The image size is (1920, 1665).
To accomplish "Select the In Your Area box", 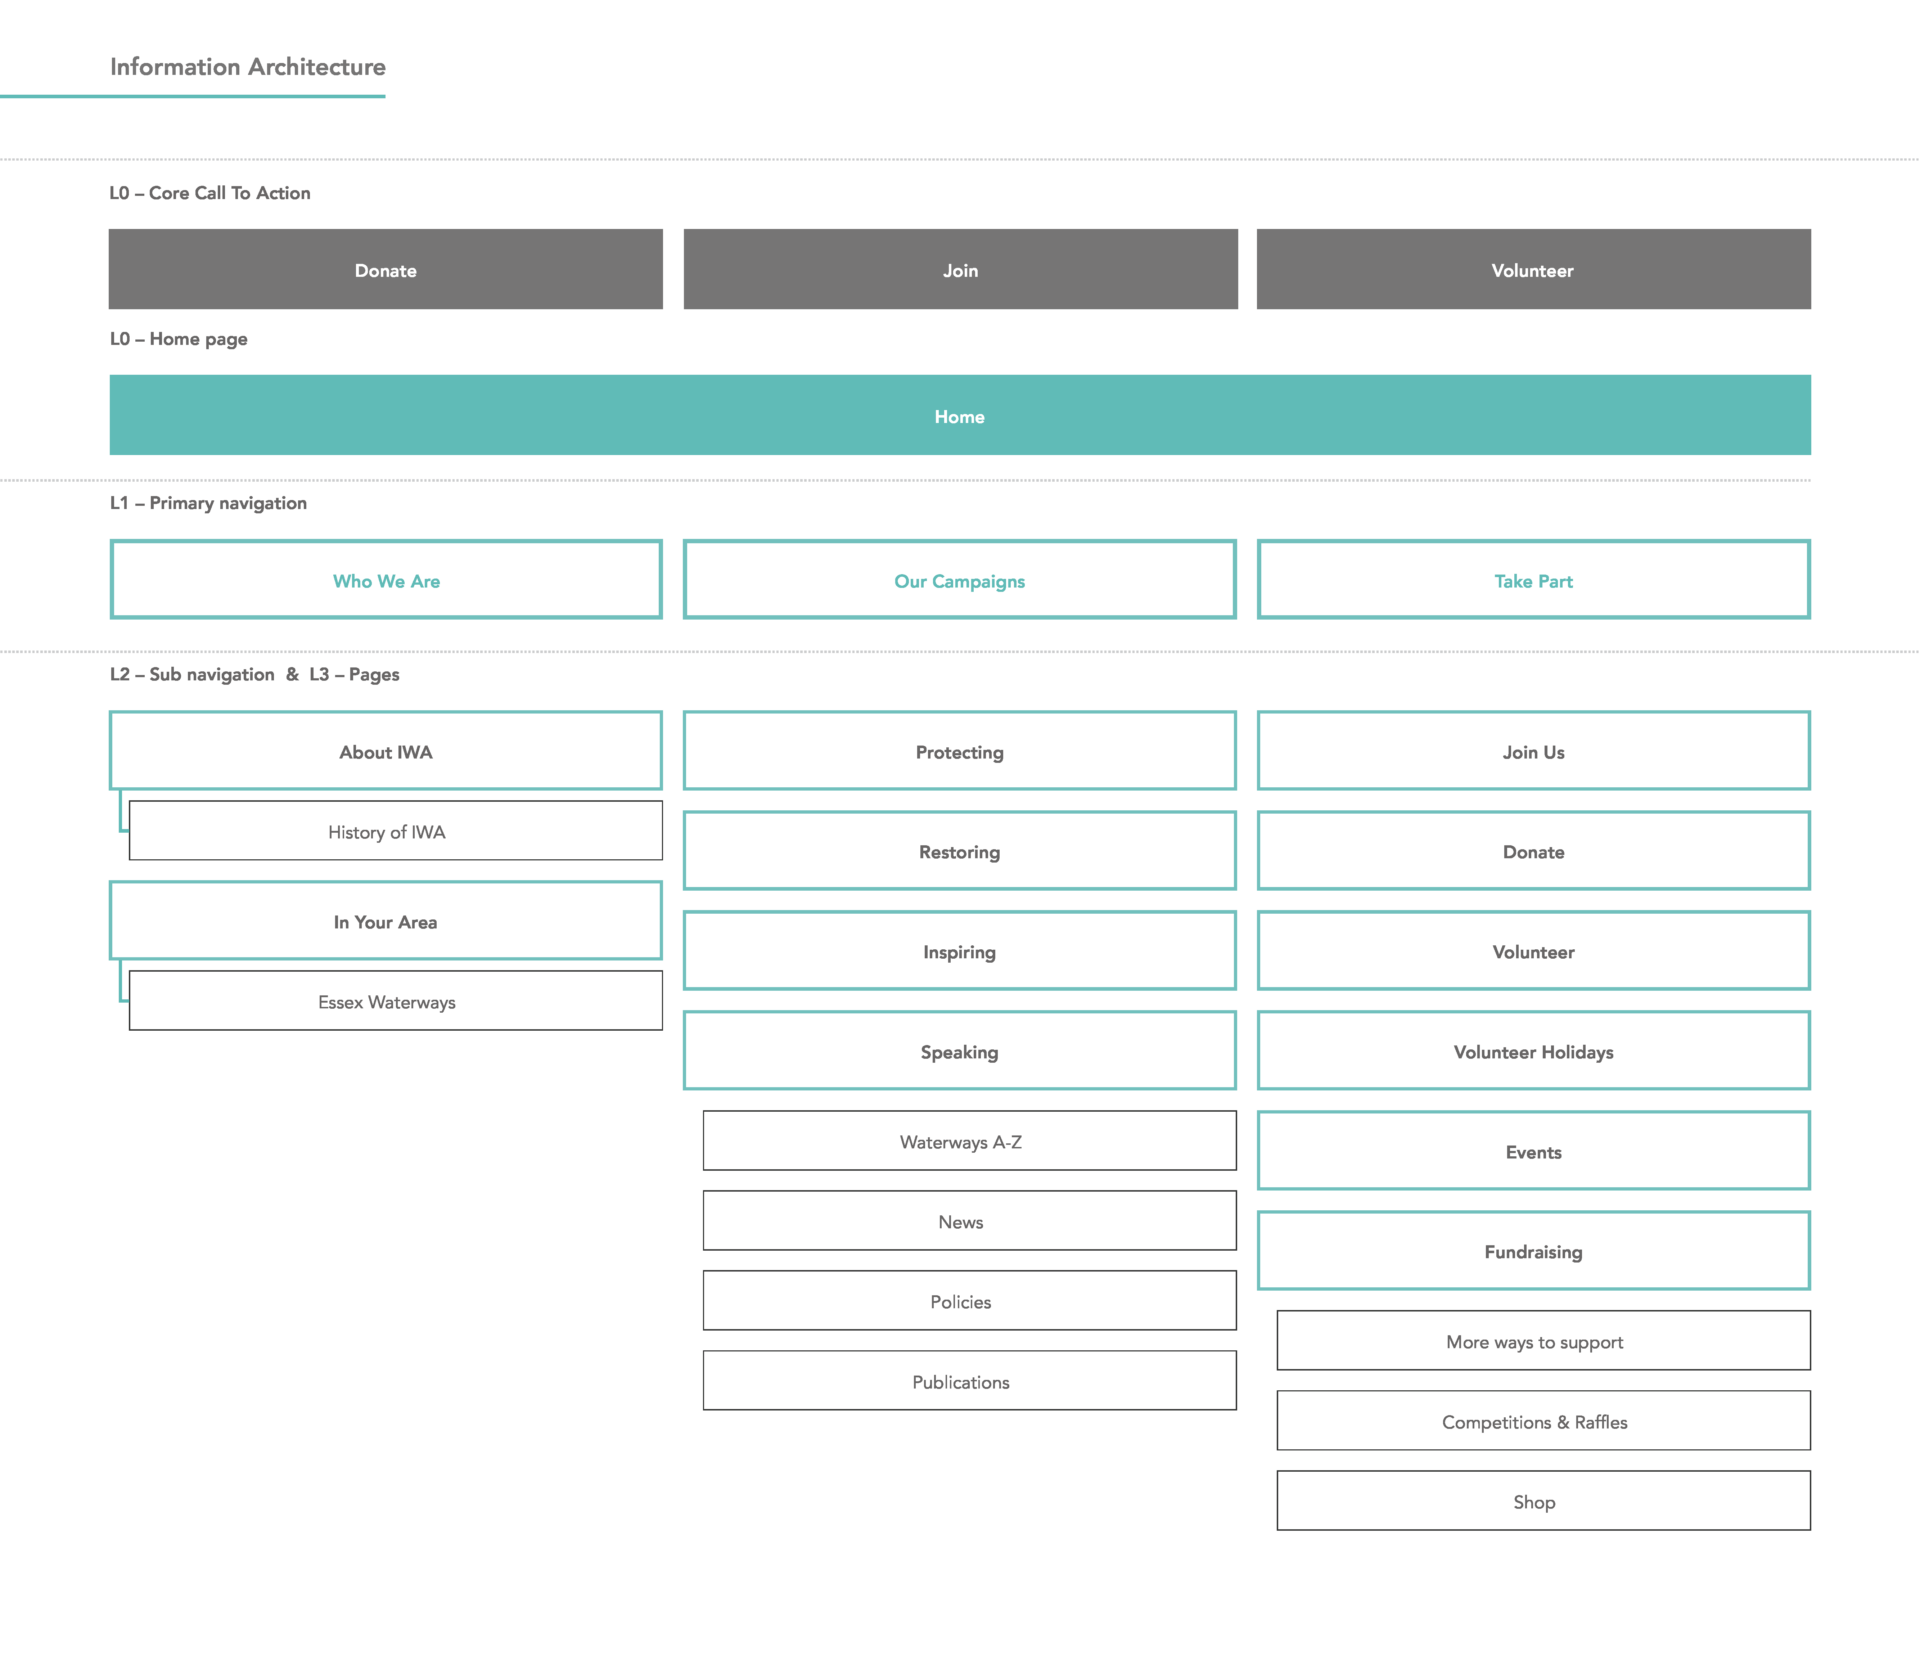I will [386, 921].
